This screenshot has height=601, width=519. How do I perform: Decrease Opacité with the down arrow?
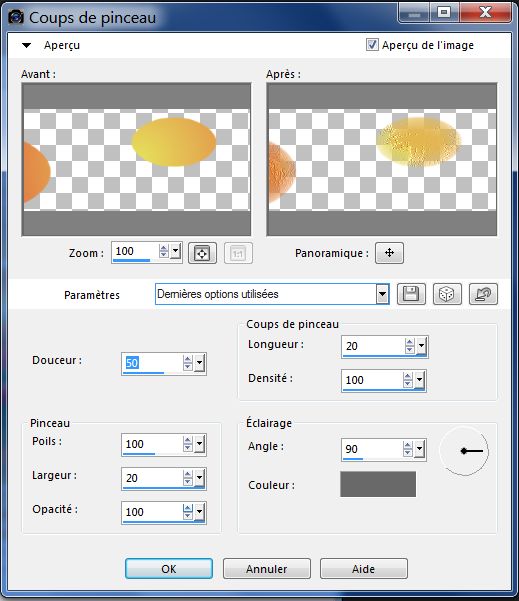point(187,516)
